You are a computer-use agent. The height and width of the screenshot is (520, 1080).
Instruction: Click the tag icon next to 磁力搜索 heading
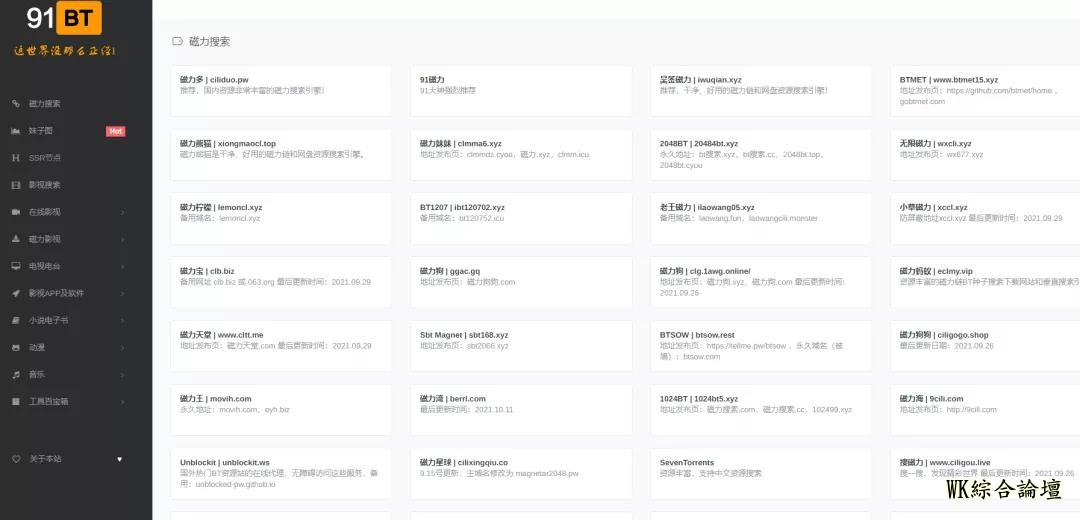(177, 41)
